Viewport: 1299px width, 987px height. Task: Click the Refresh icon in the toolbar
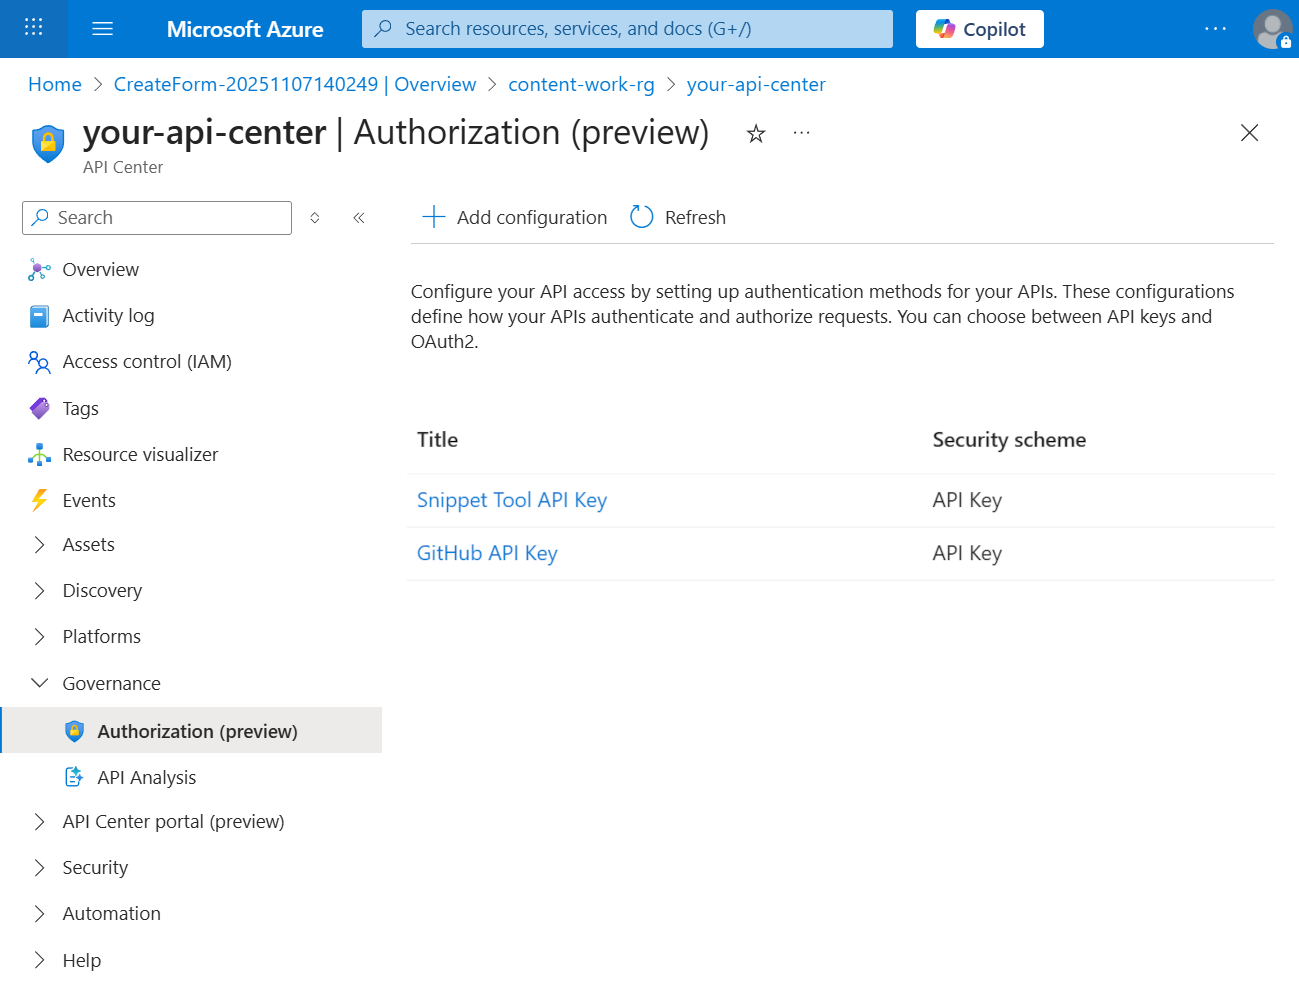(642, 217)
